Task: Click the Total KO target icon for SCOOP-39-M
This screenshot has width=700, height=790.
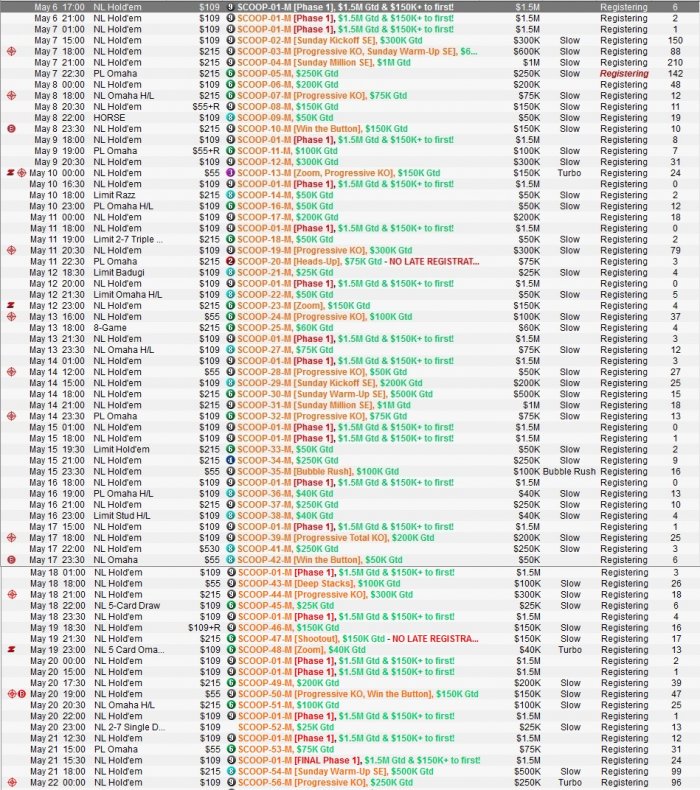Action: point(12,538)
